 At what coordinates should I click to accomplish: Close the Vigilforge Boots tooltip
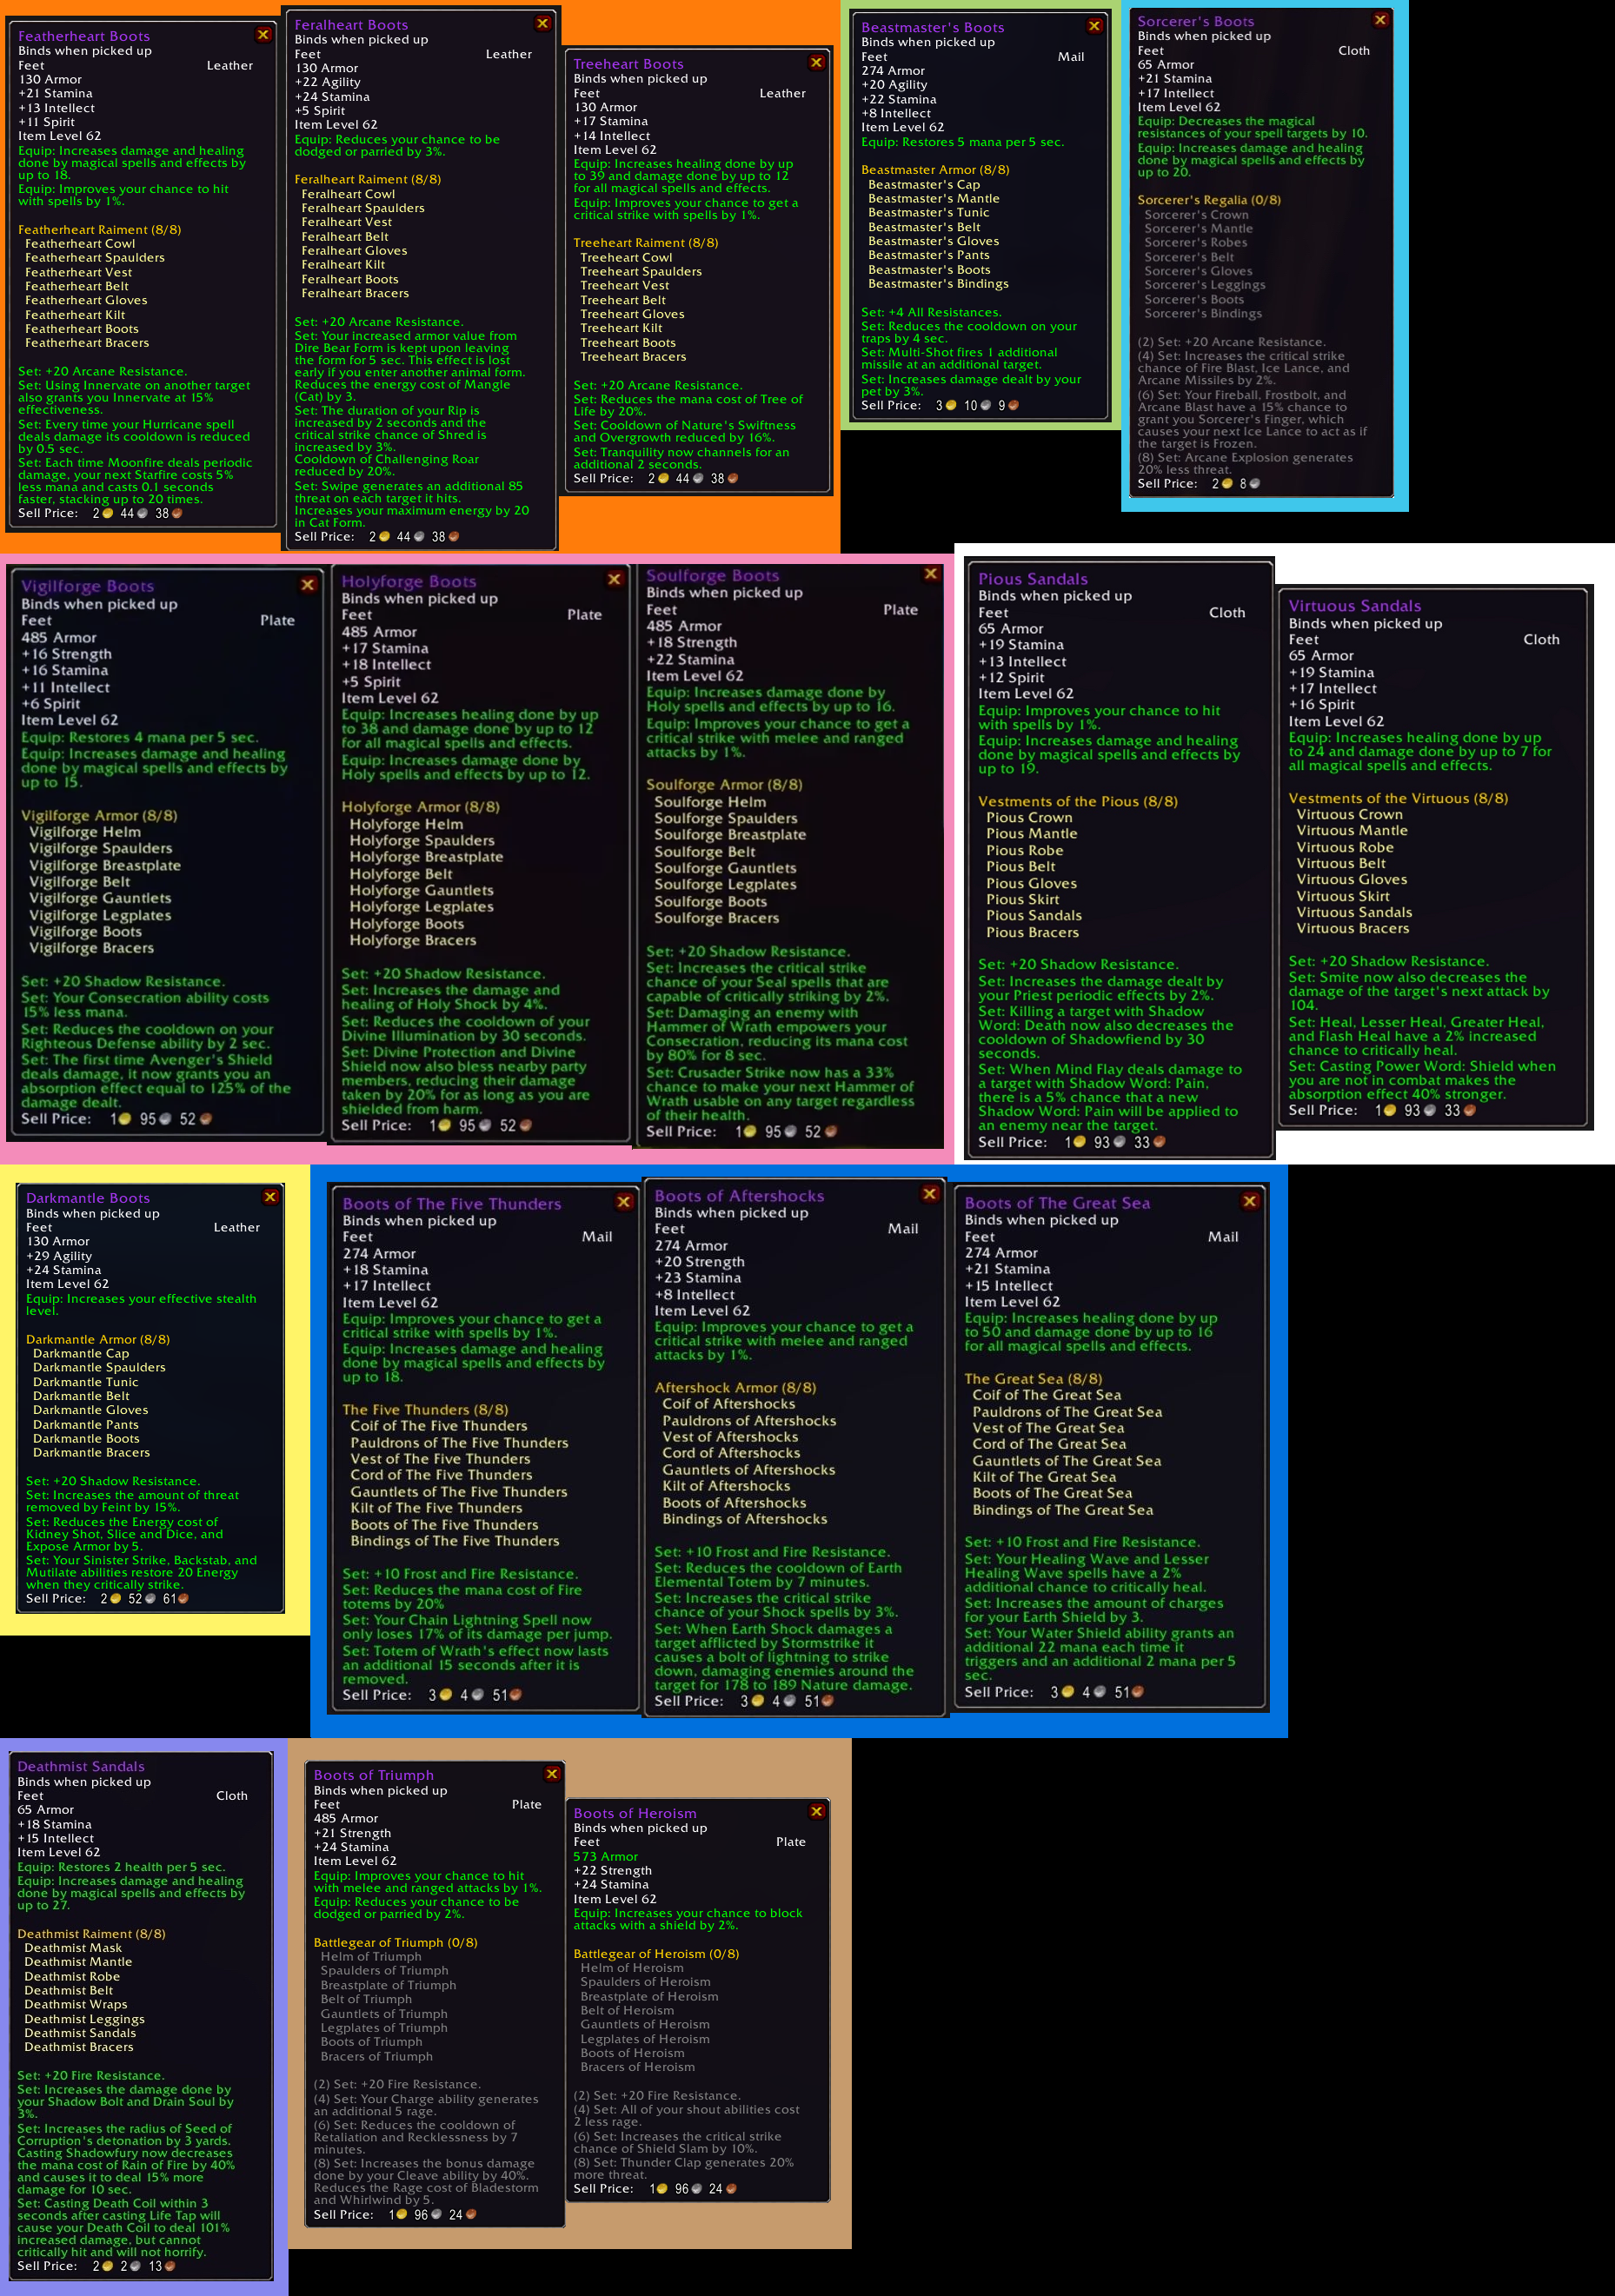coord(308,585)
